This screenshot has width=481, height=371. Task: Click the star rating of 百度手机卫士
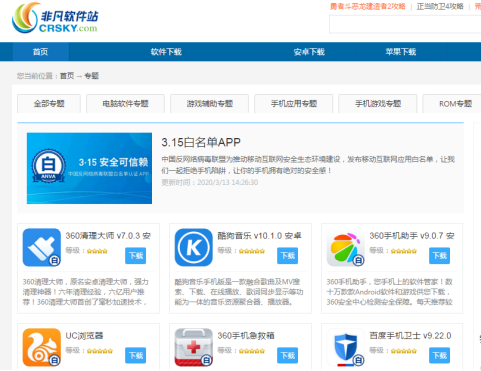[404, 351]
